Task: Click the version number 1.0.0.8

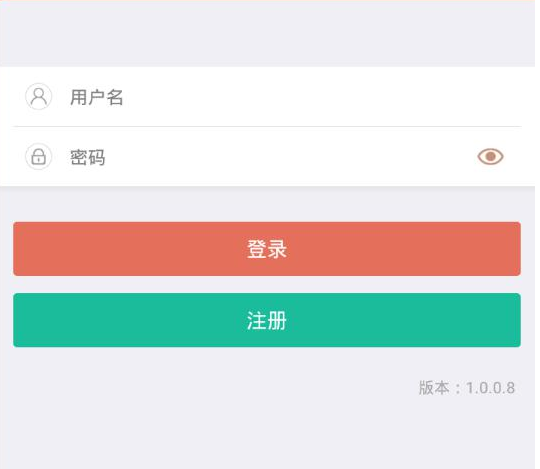Action: point(491,388)
